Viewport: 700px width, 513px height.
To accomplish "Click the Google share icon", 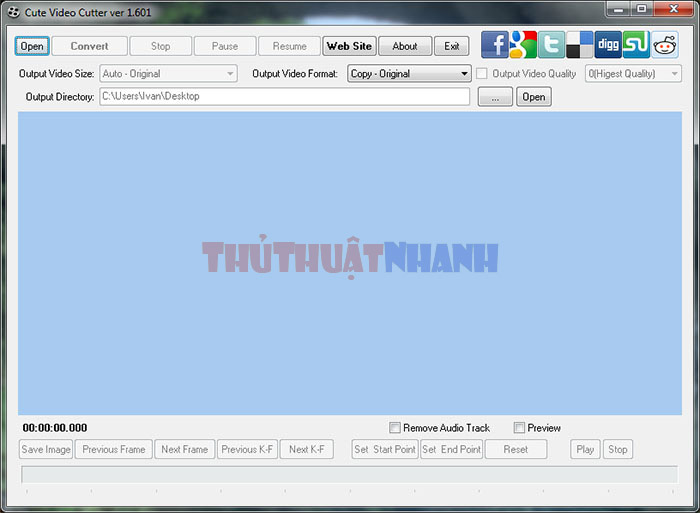I will (x=523, y=45).
